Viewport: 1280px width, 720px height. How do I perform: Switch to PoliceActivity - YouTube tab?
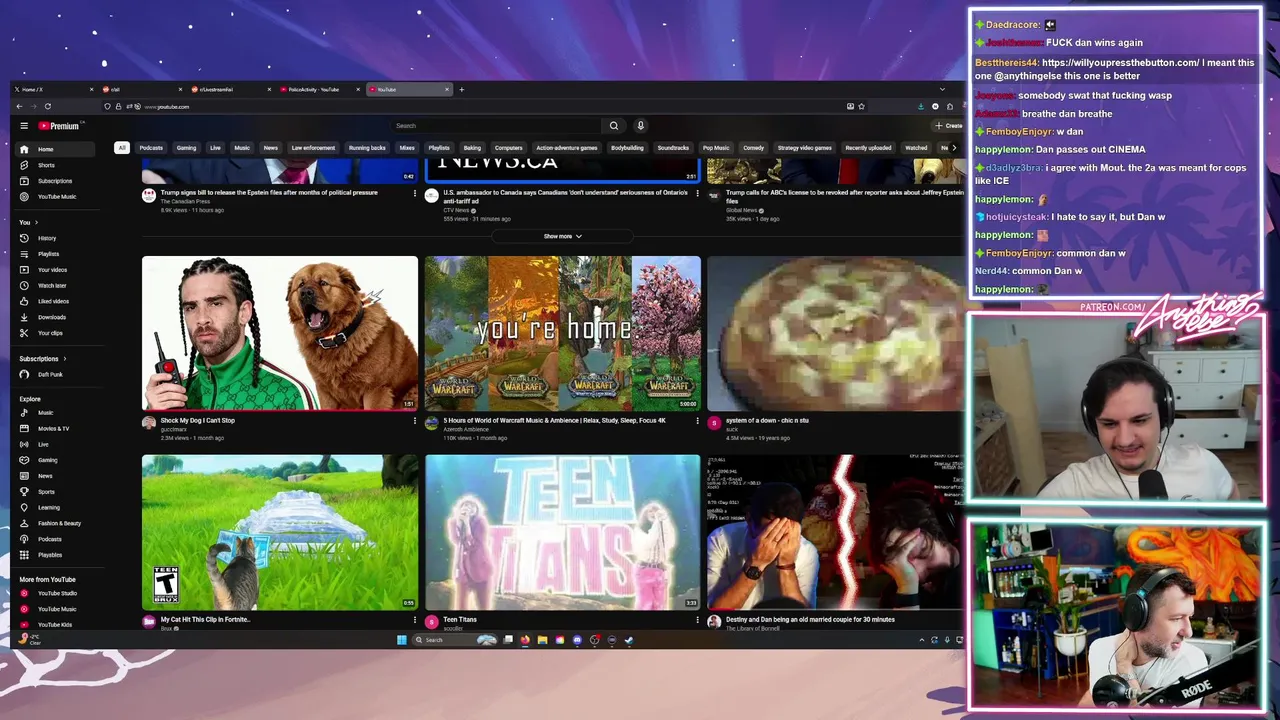(x=320, y=90)
